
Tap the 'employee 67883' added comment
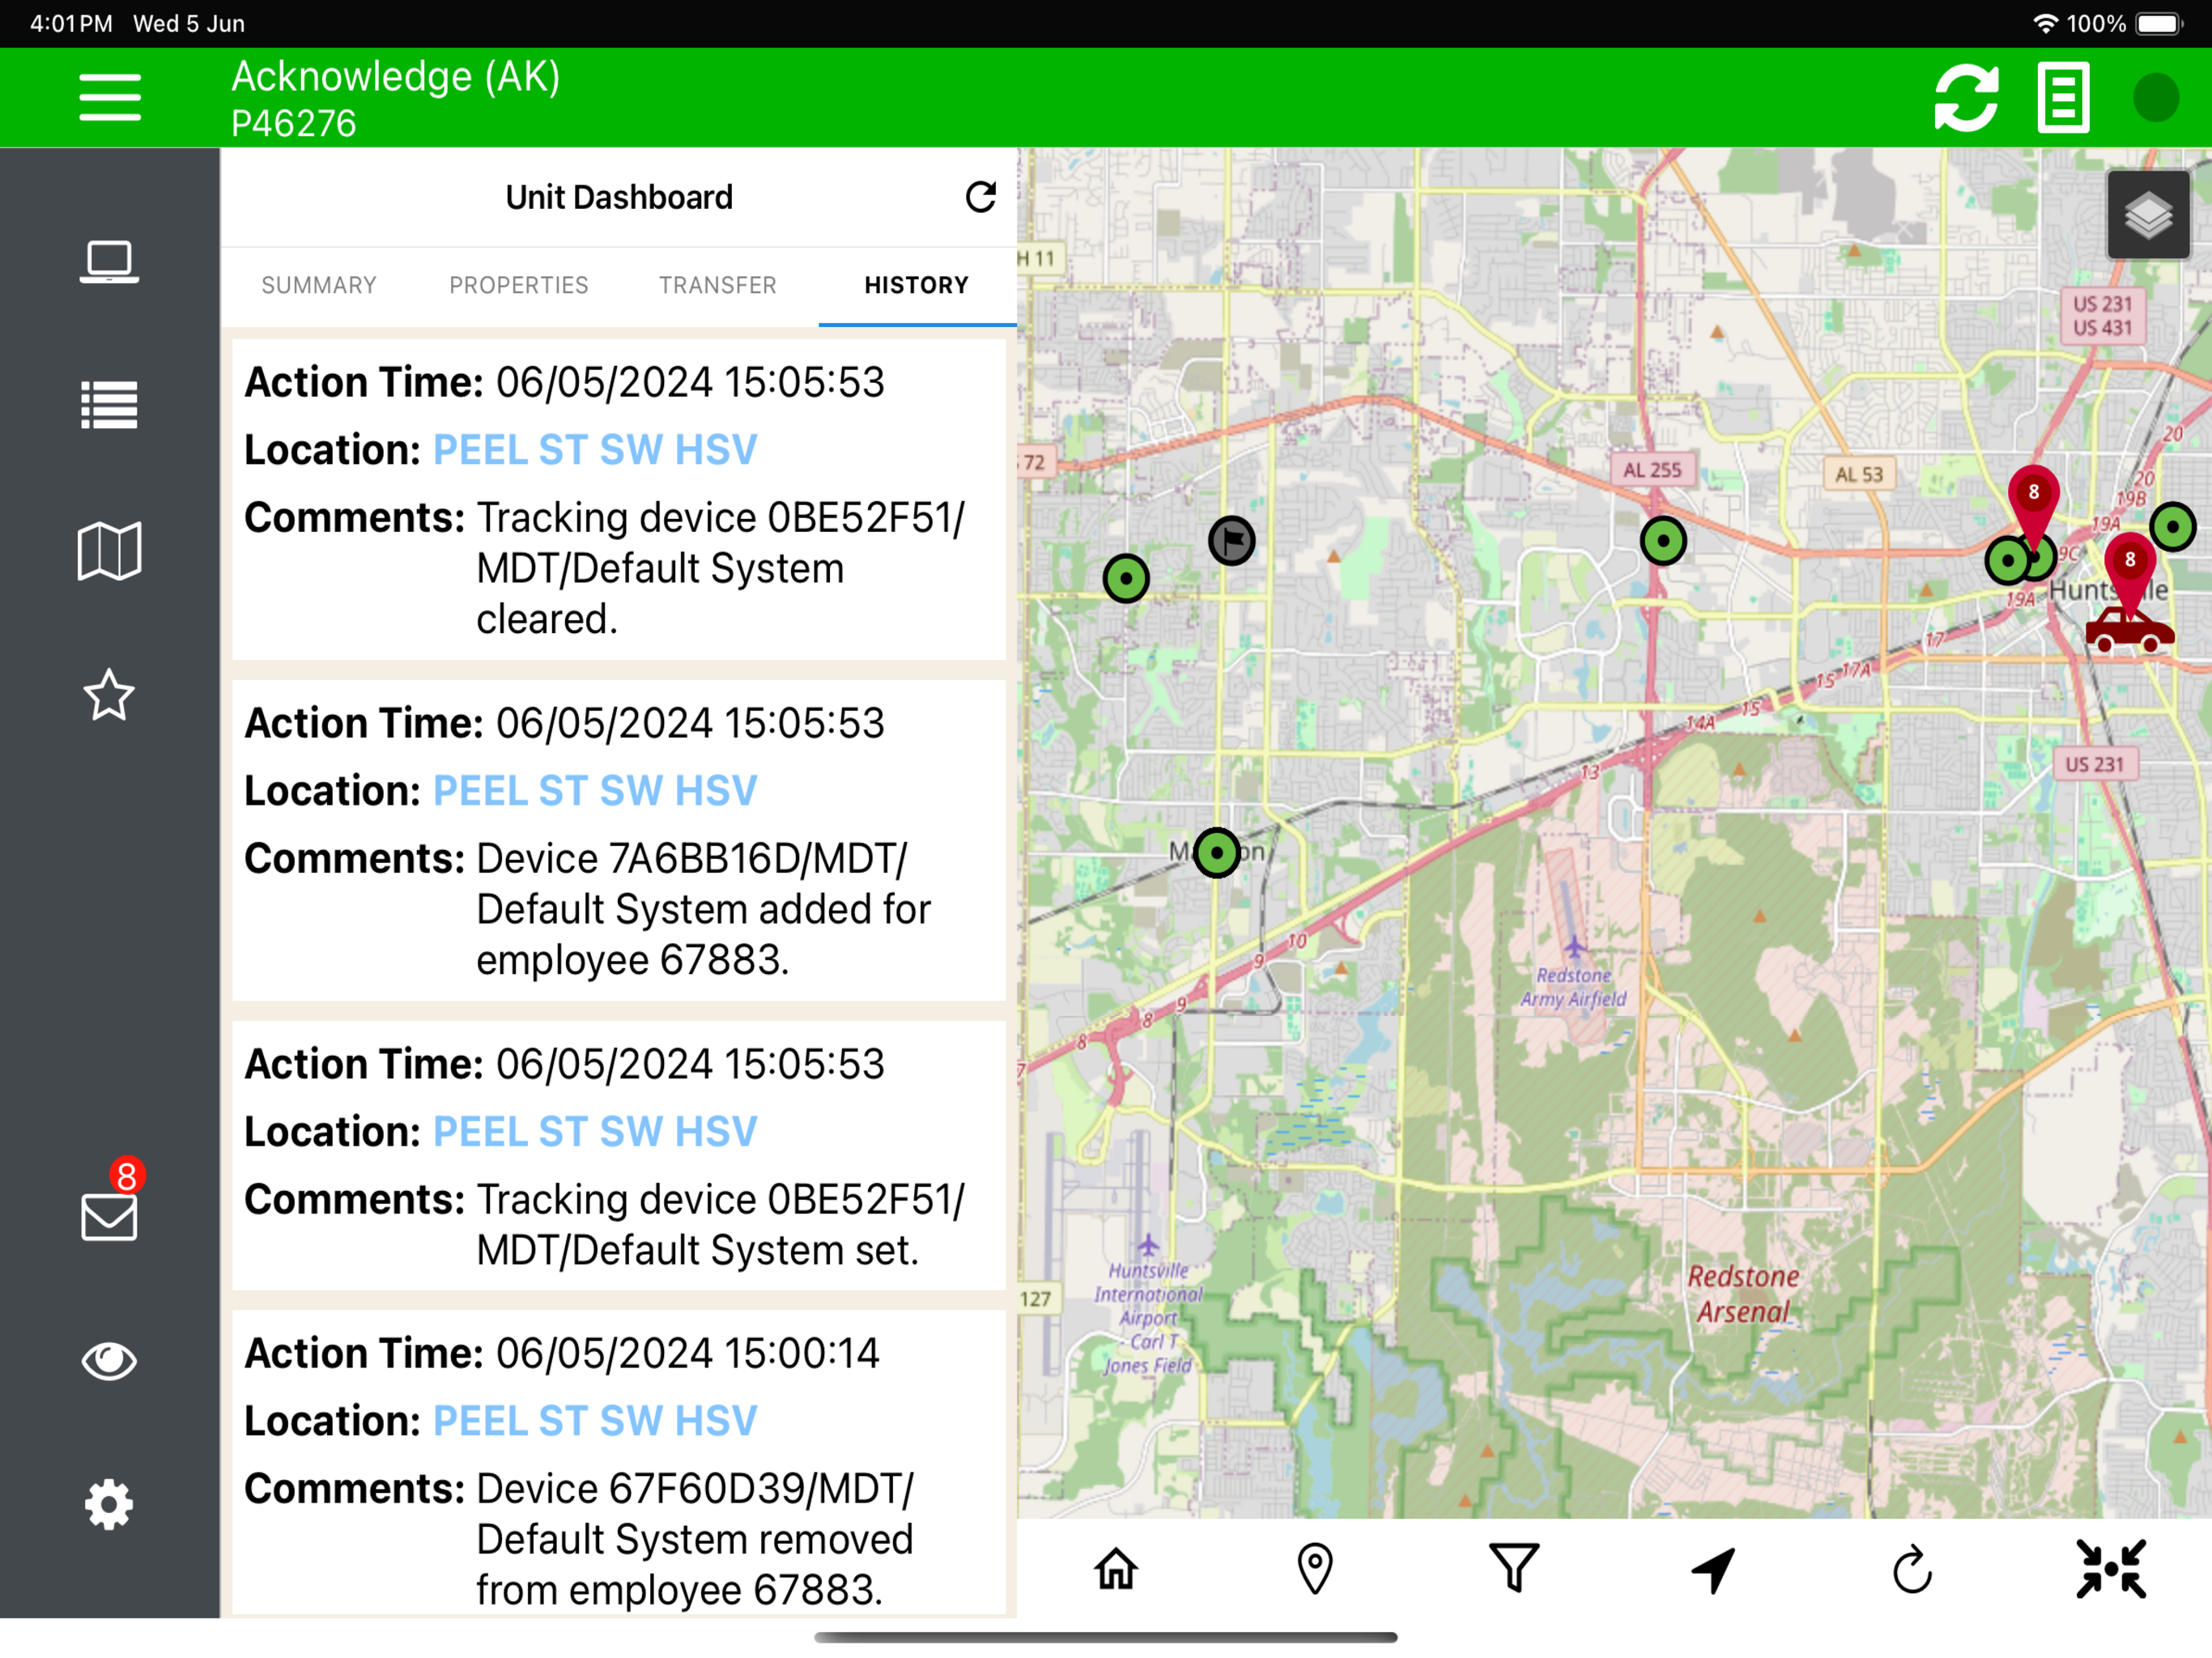[704, 909]
